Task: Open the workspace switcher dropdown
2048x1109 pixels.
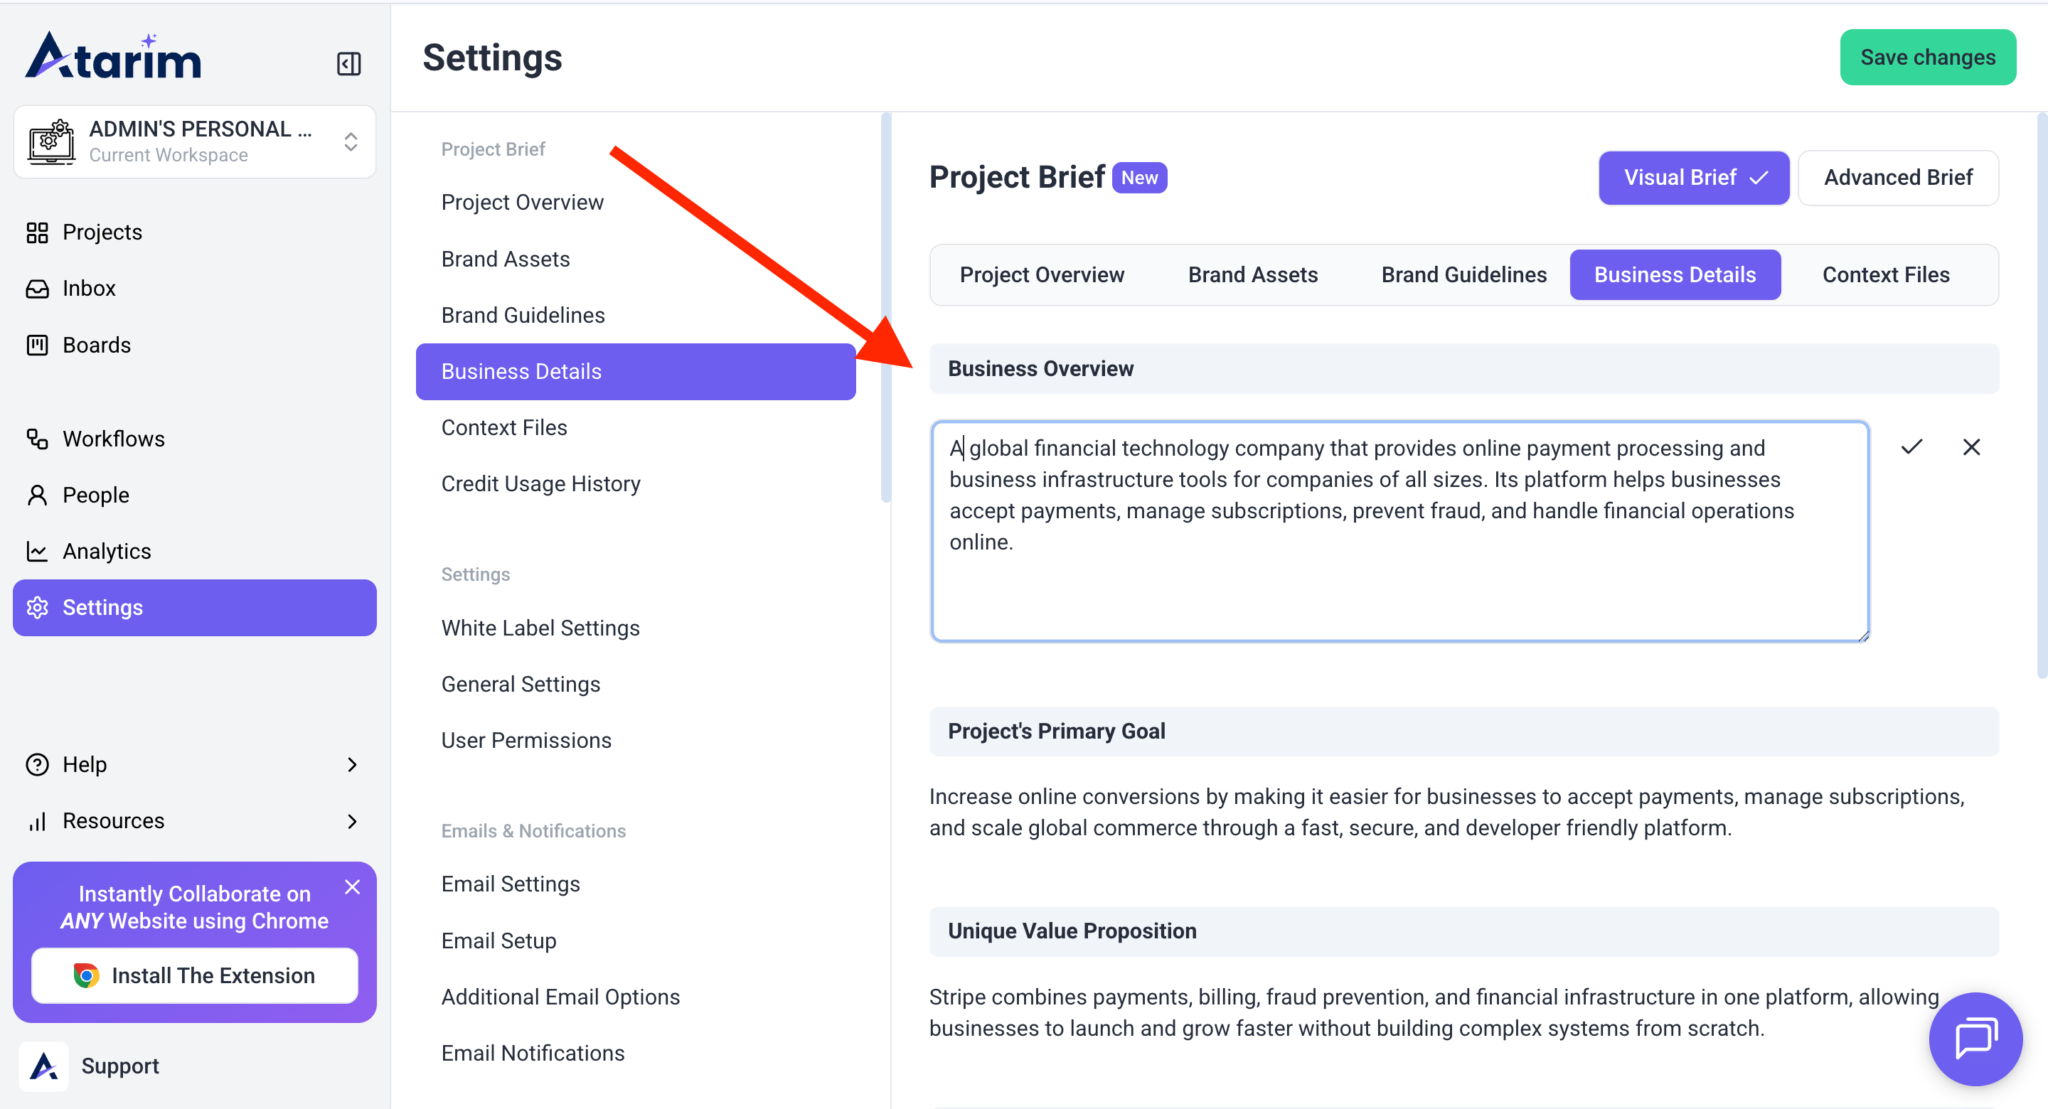Action: 350,142
